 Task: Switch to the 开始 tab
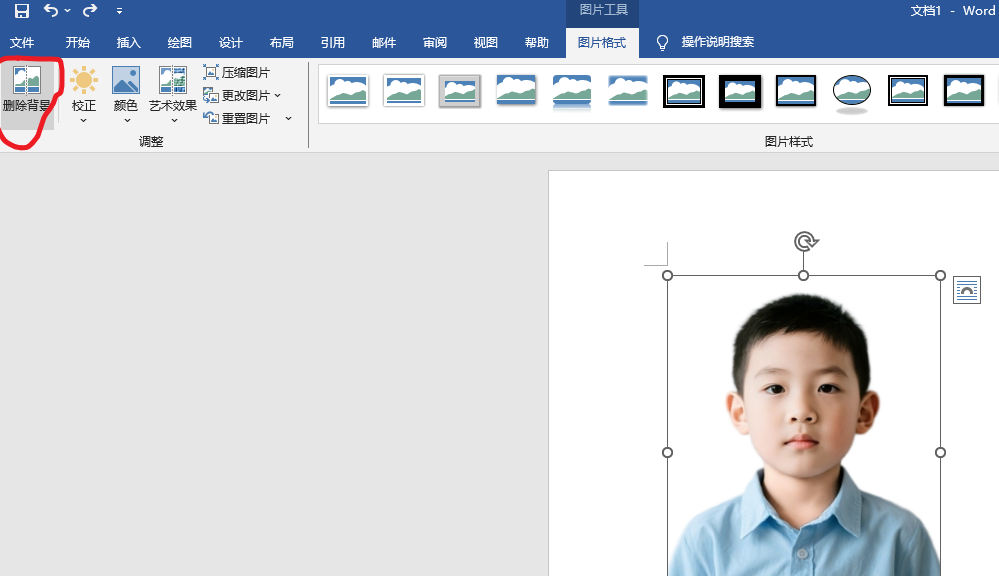click(x=78, y=42)
